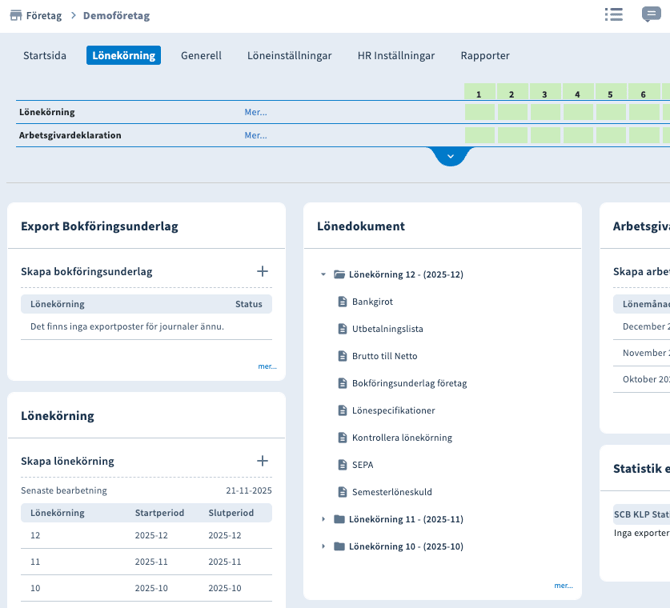This screenshot has height=608, width=670.
Task: Expand the Lönekörning 11 folder
Action: [323, 519]
